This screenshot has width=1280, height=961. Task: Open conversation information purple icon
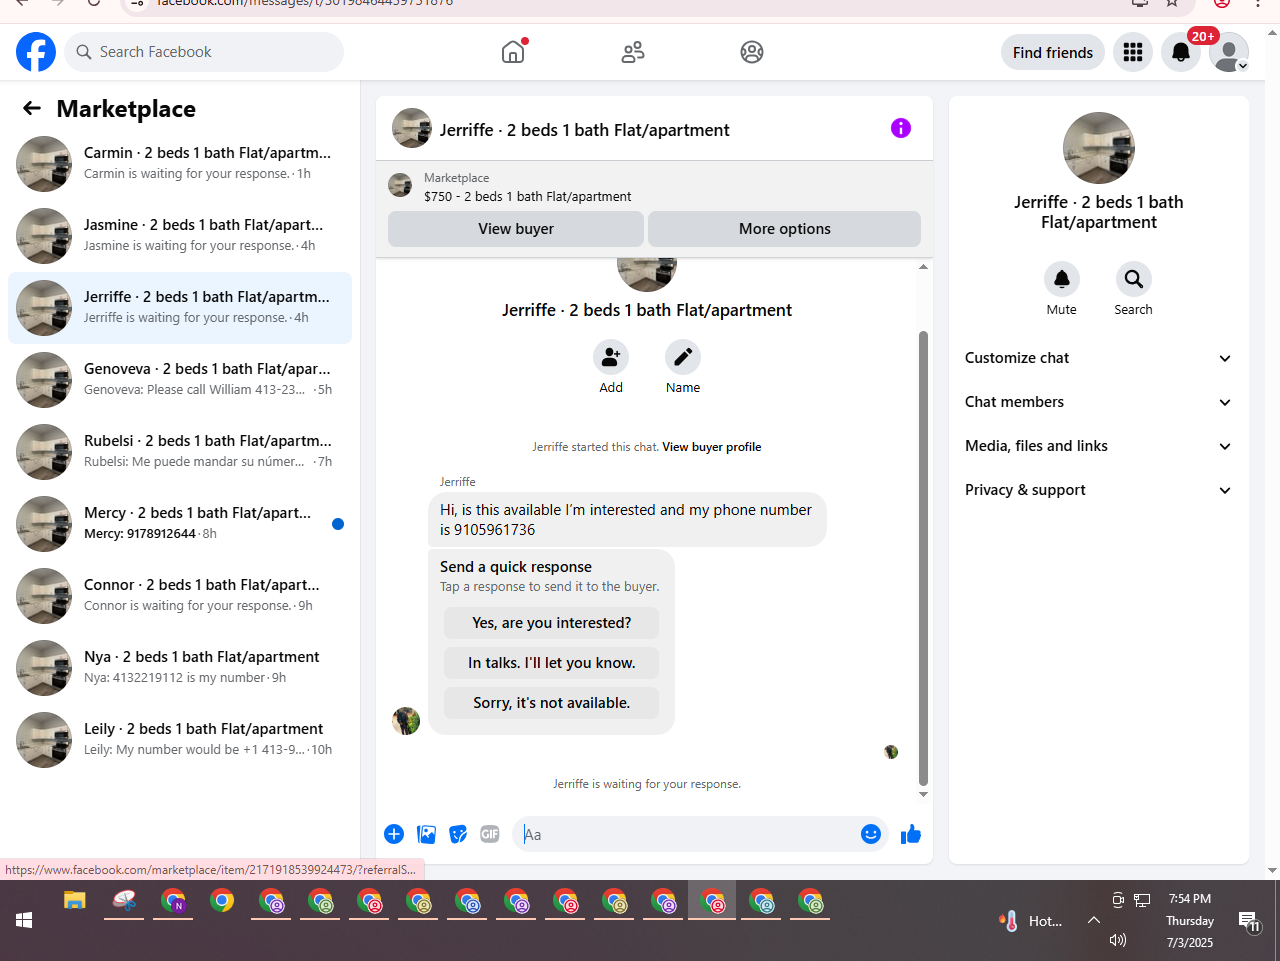click(x=901, y=128)
